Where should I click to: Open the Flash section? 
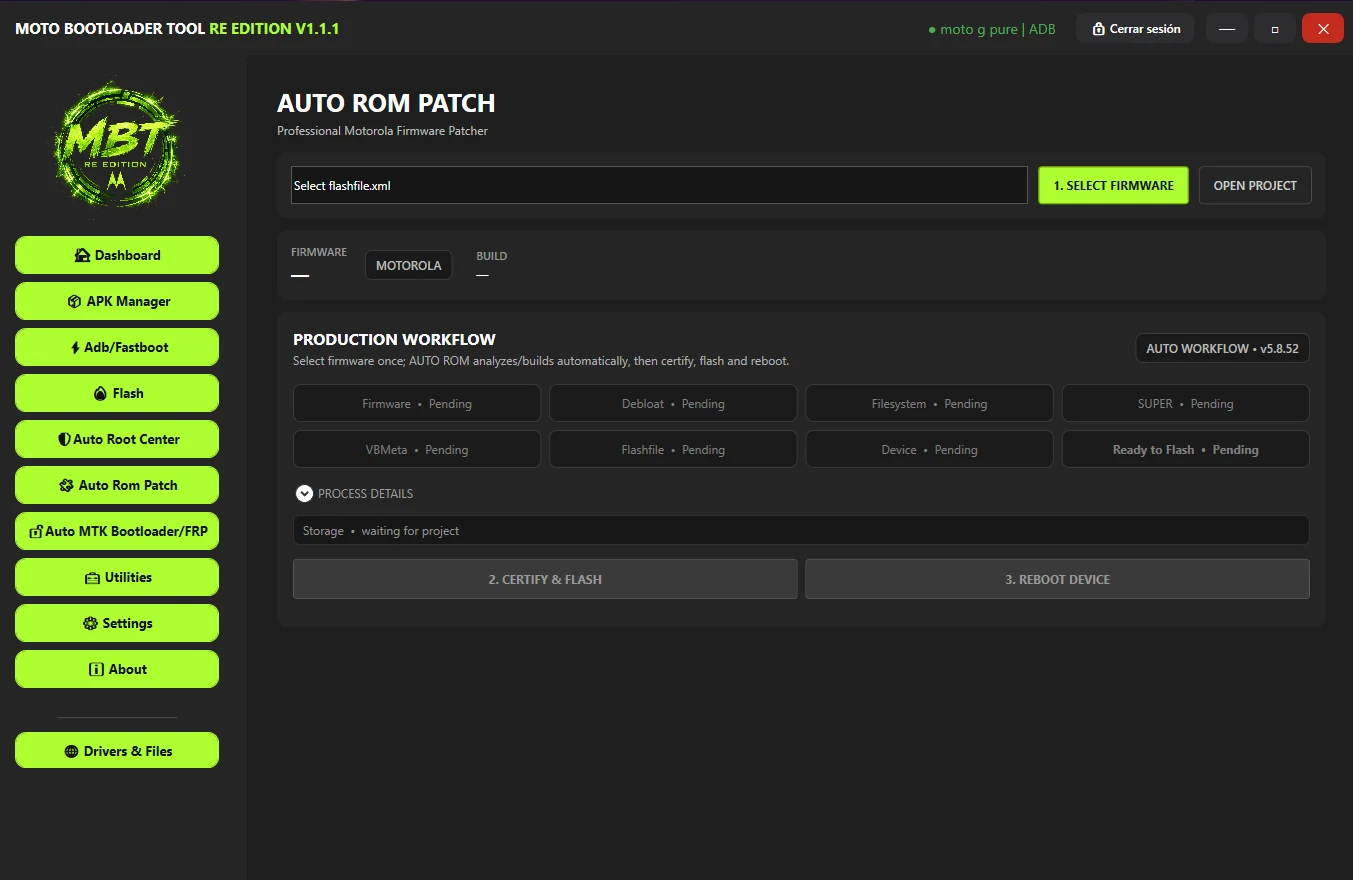pyautogui.click(x=117, y=393)
